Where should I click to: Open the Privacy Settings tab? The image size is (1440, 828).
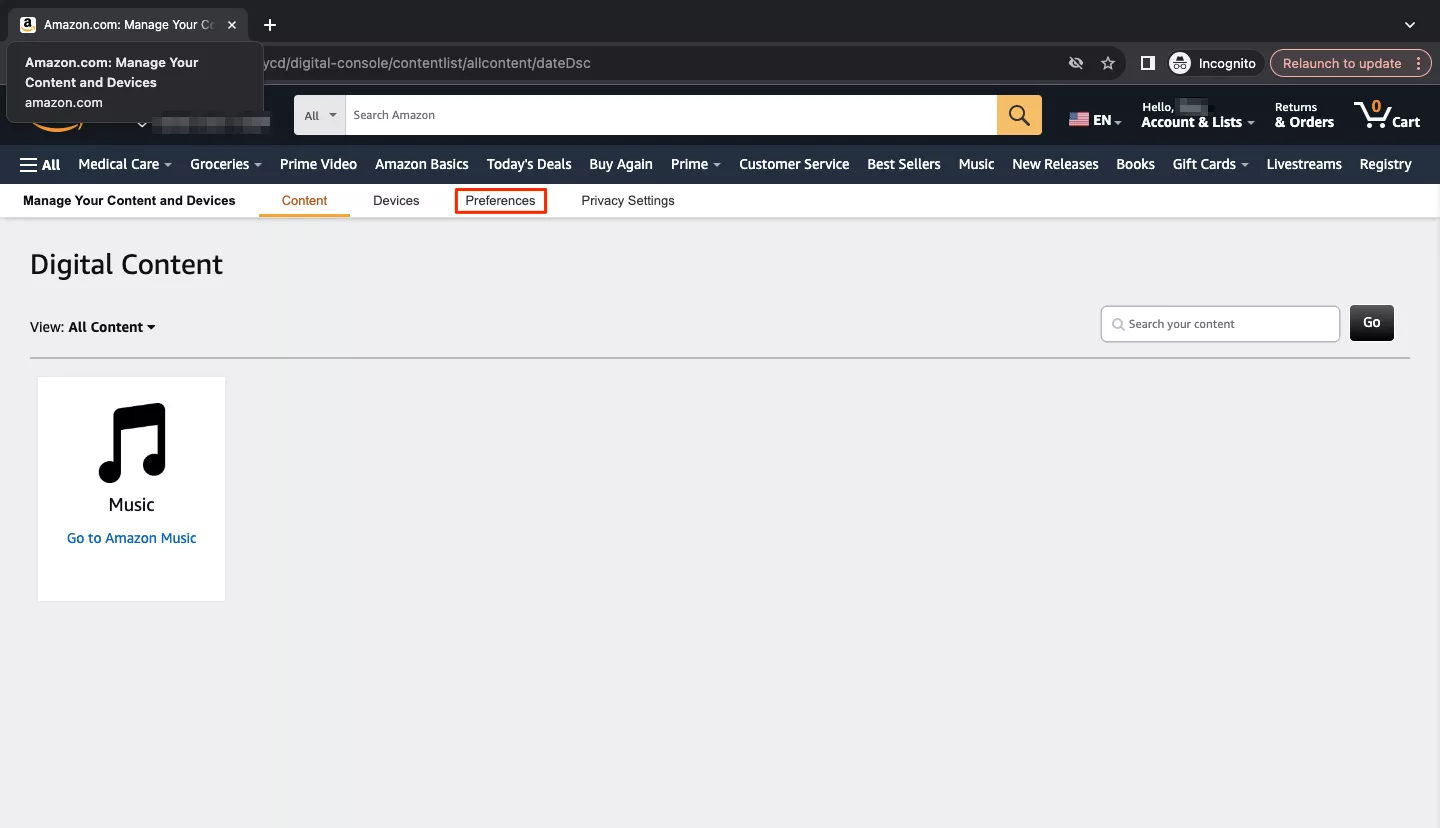click(x=628, y=200)
